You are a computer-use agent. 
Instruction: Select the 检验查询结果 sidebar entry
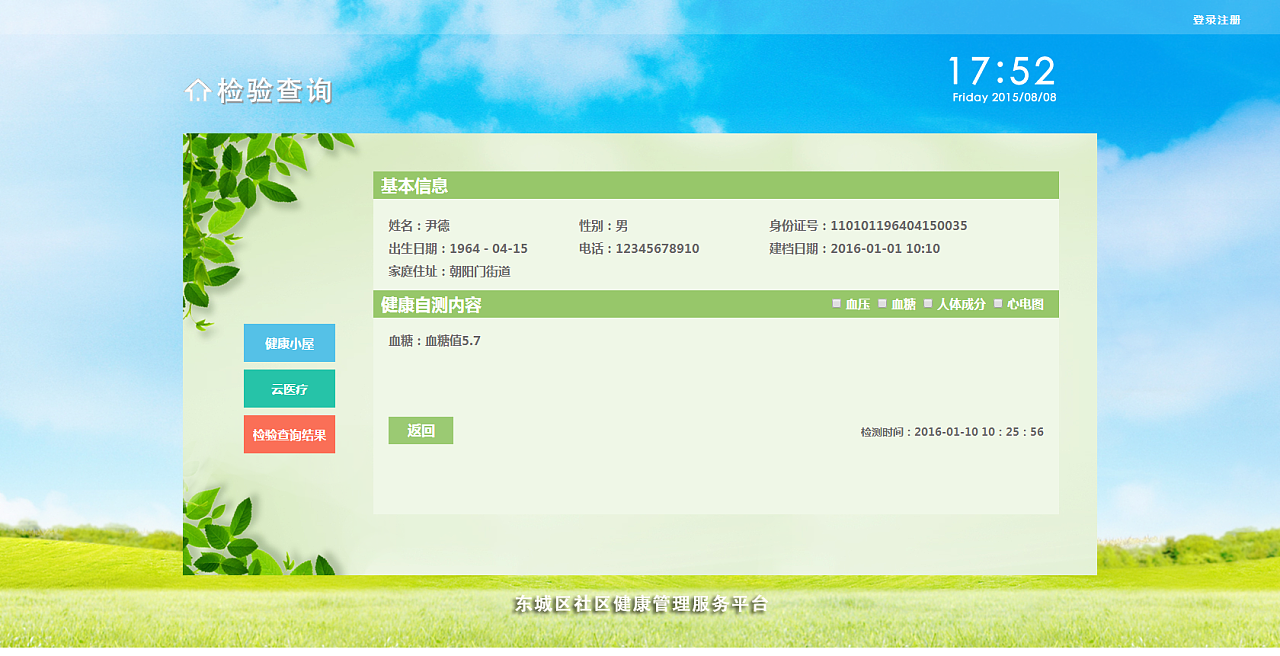(289, 434)
